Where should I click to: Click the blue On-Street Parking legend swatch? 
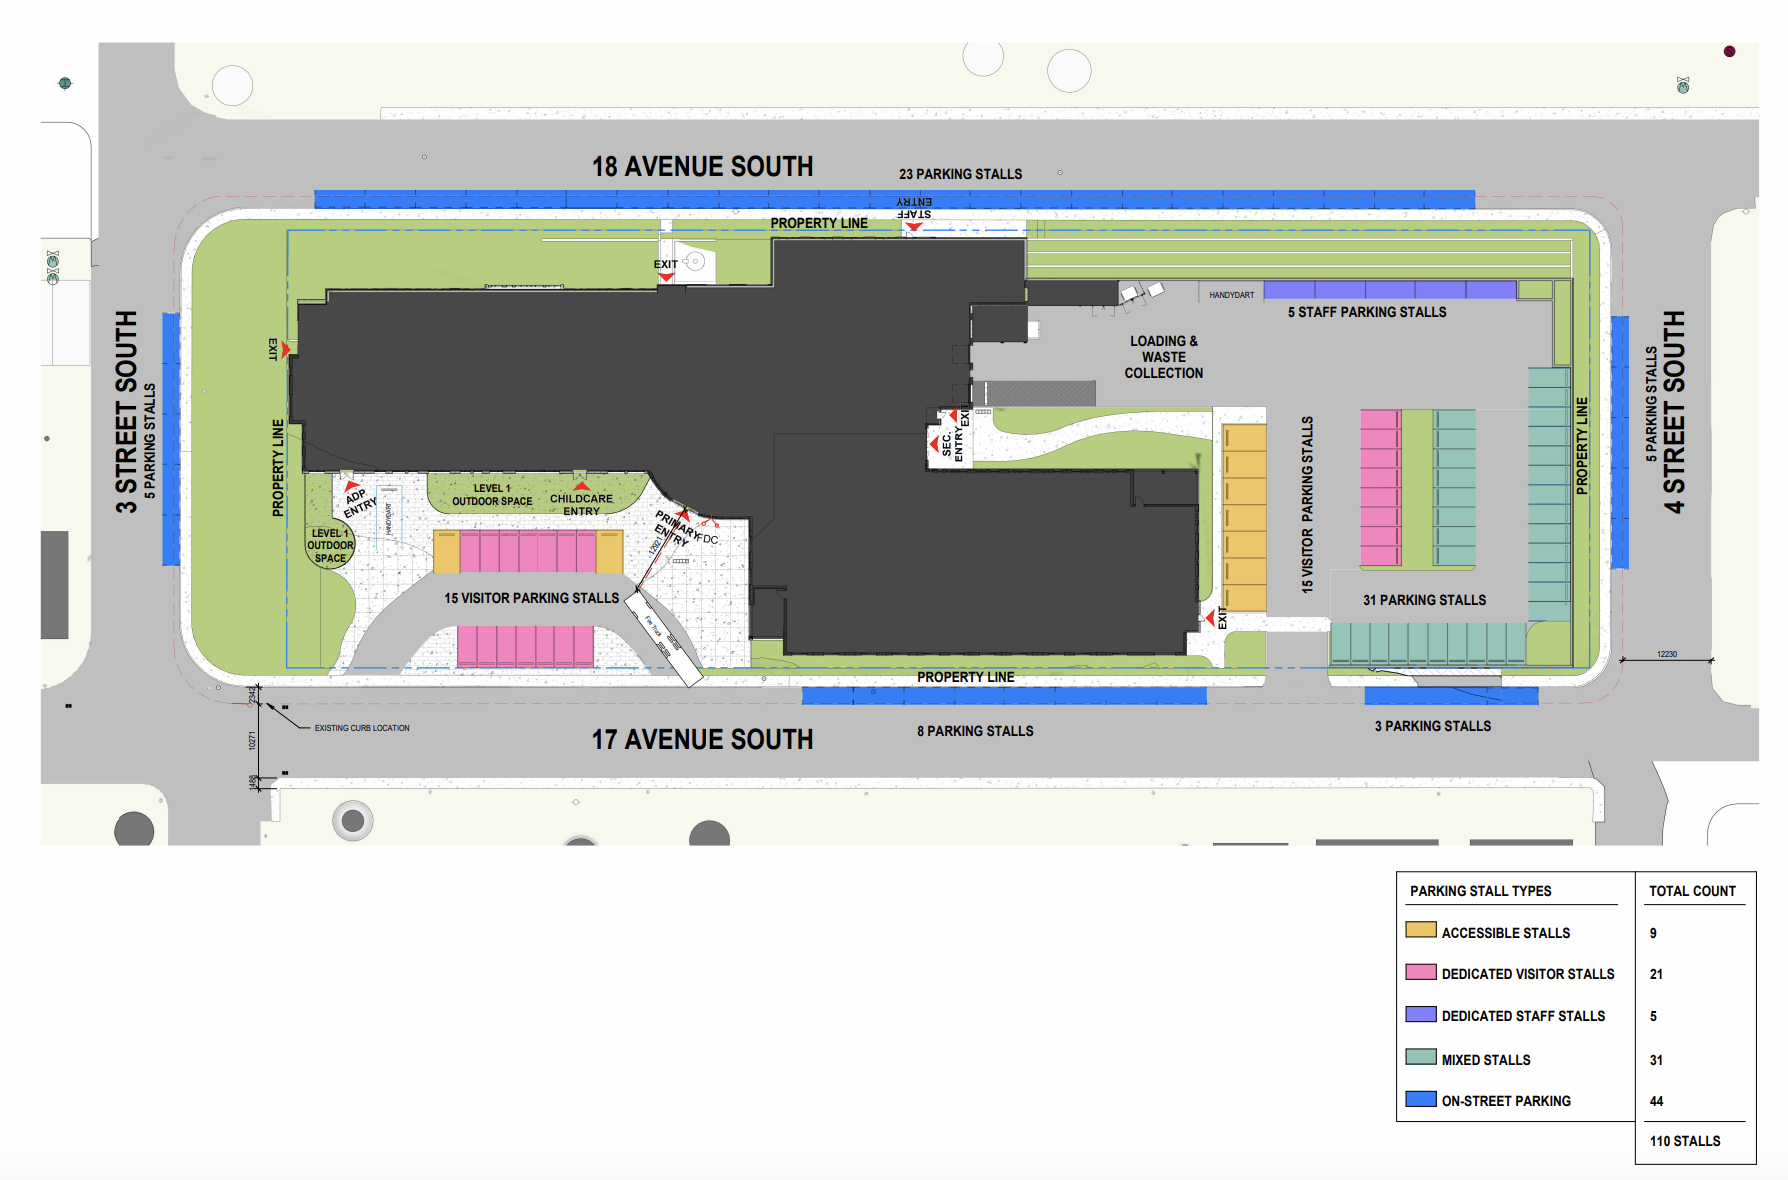click(x=1420, y=1099)
